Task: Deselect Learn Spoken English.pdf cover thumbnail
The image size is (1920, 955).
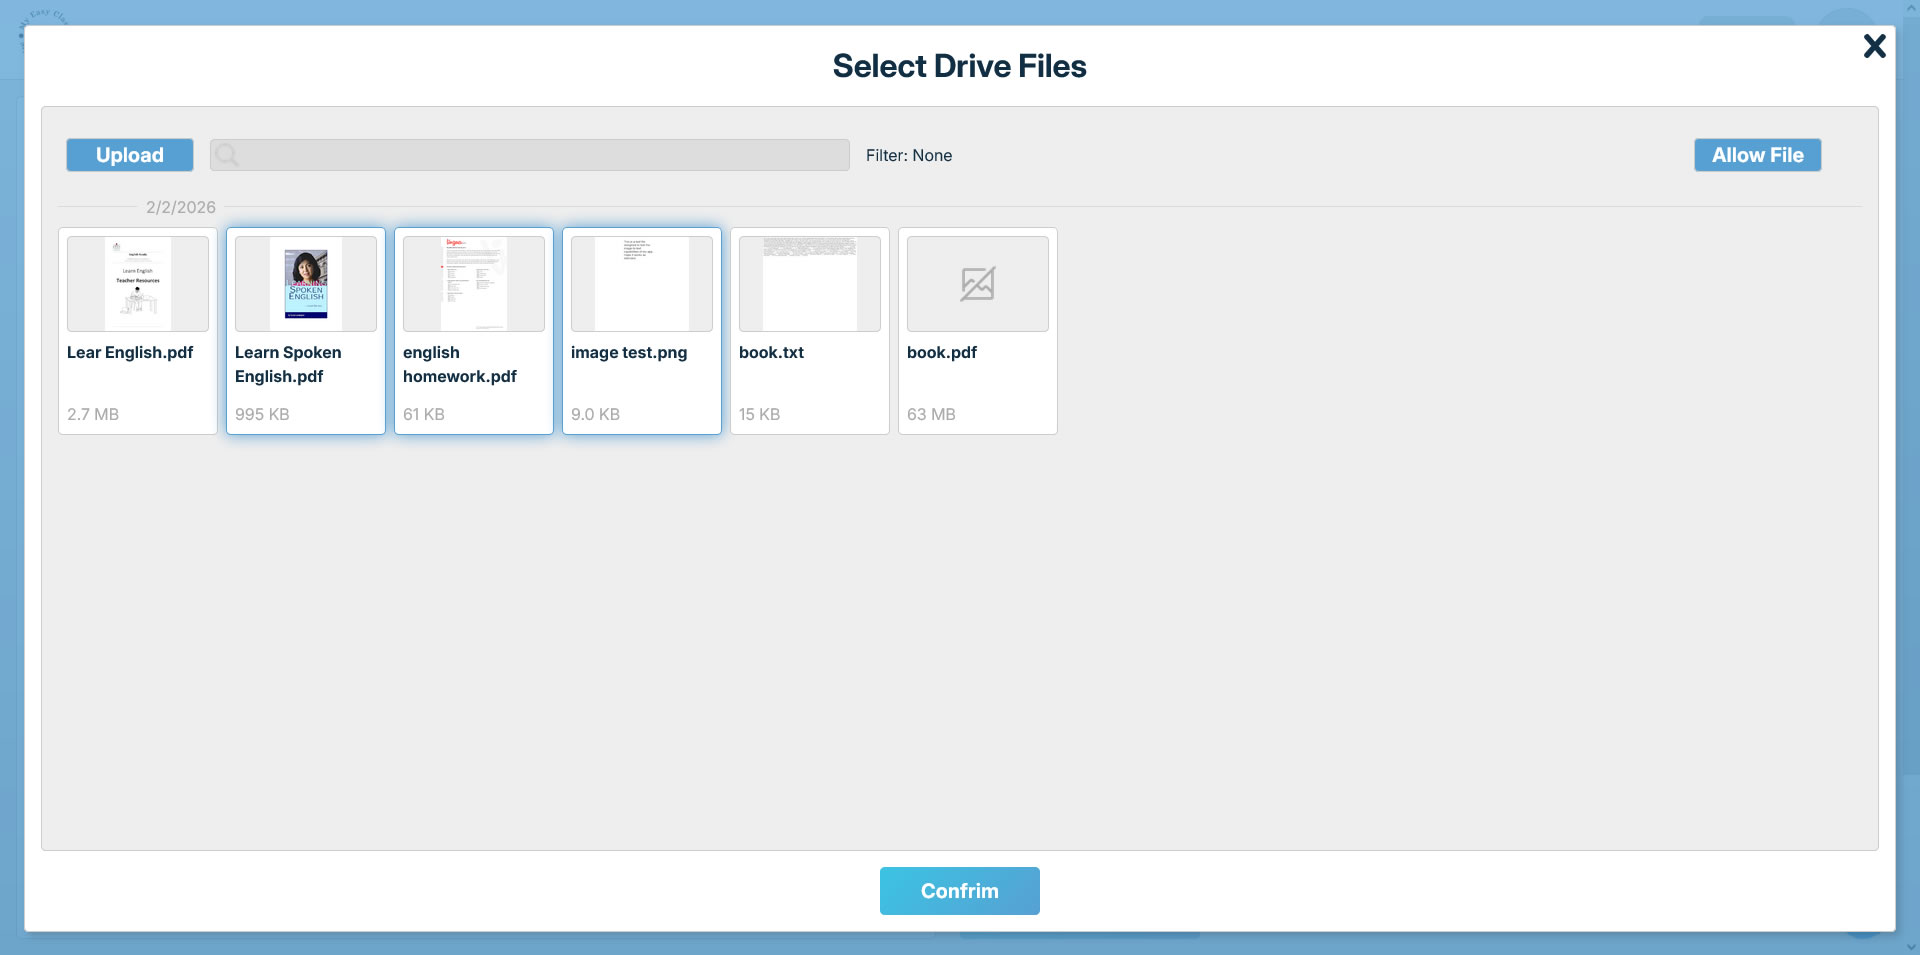Action: (306, 284)
